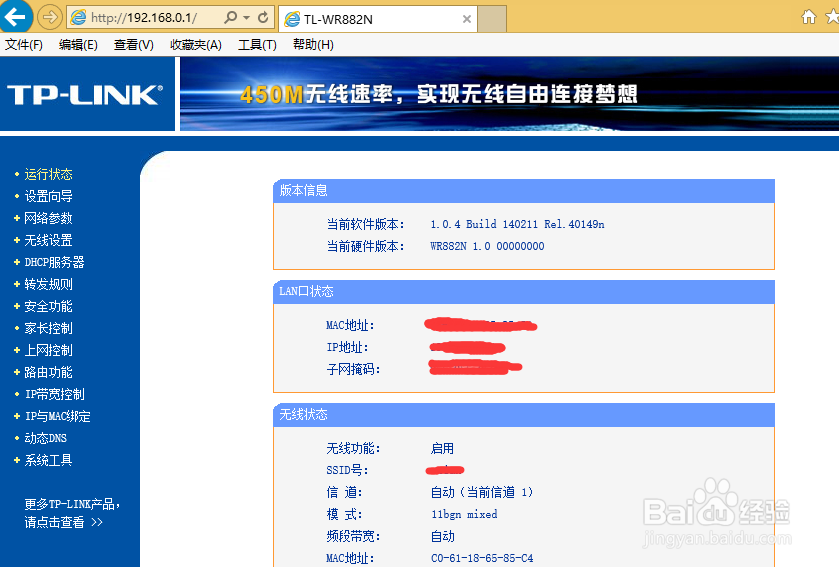Viewport: 839px width, 567px height.
Task: Expand 无线设置 section
Action: tap(48, 240)
